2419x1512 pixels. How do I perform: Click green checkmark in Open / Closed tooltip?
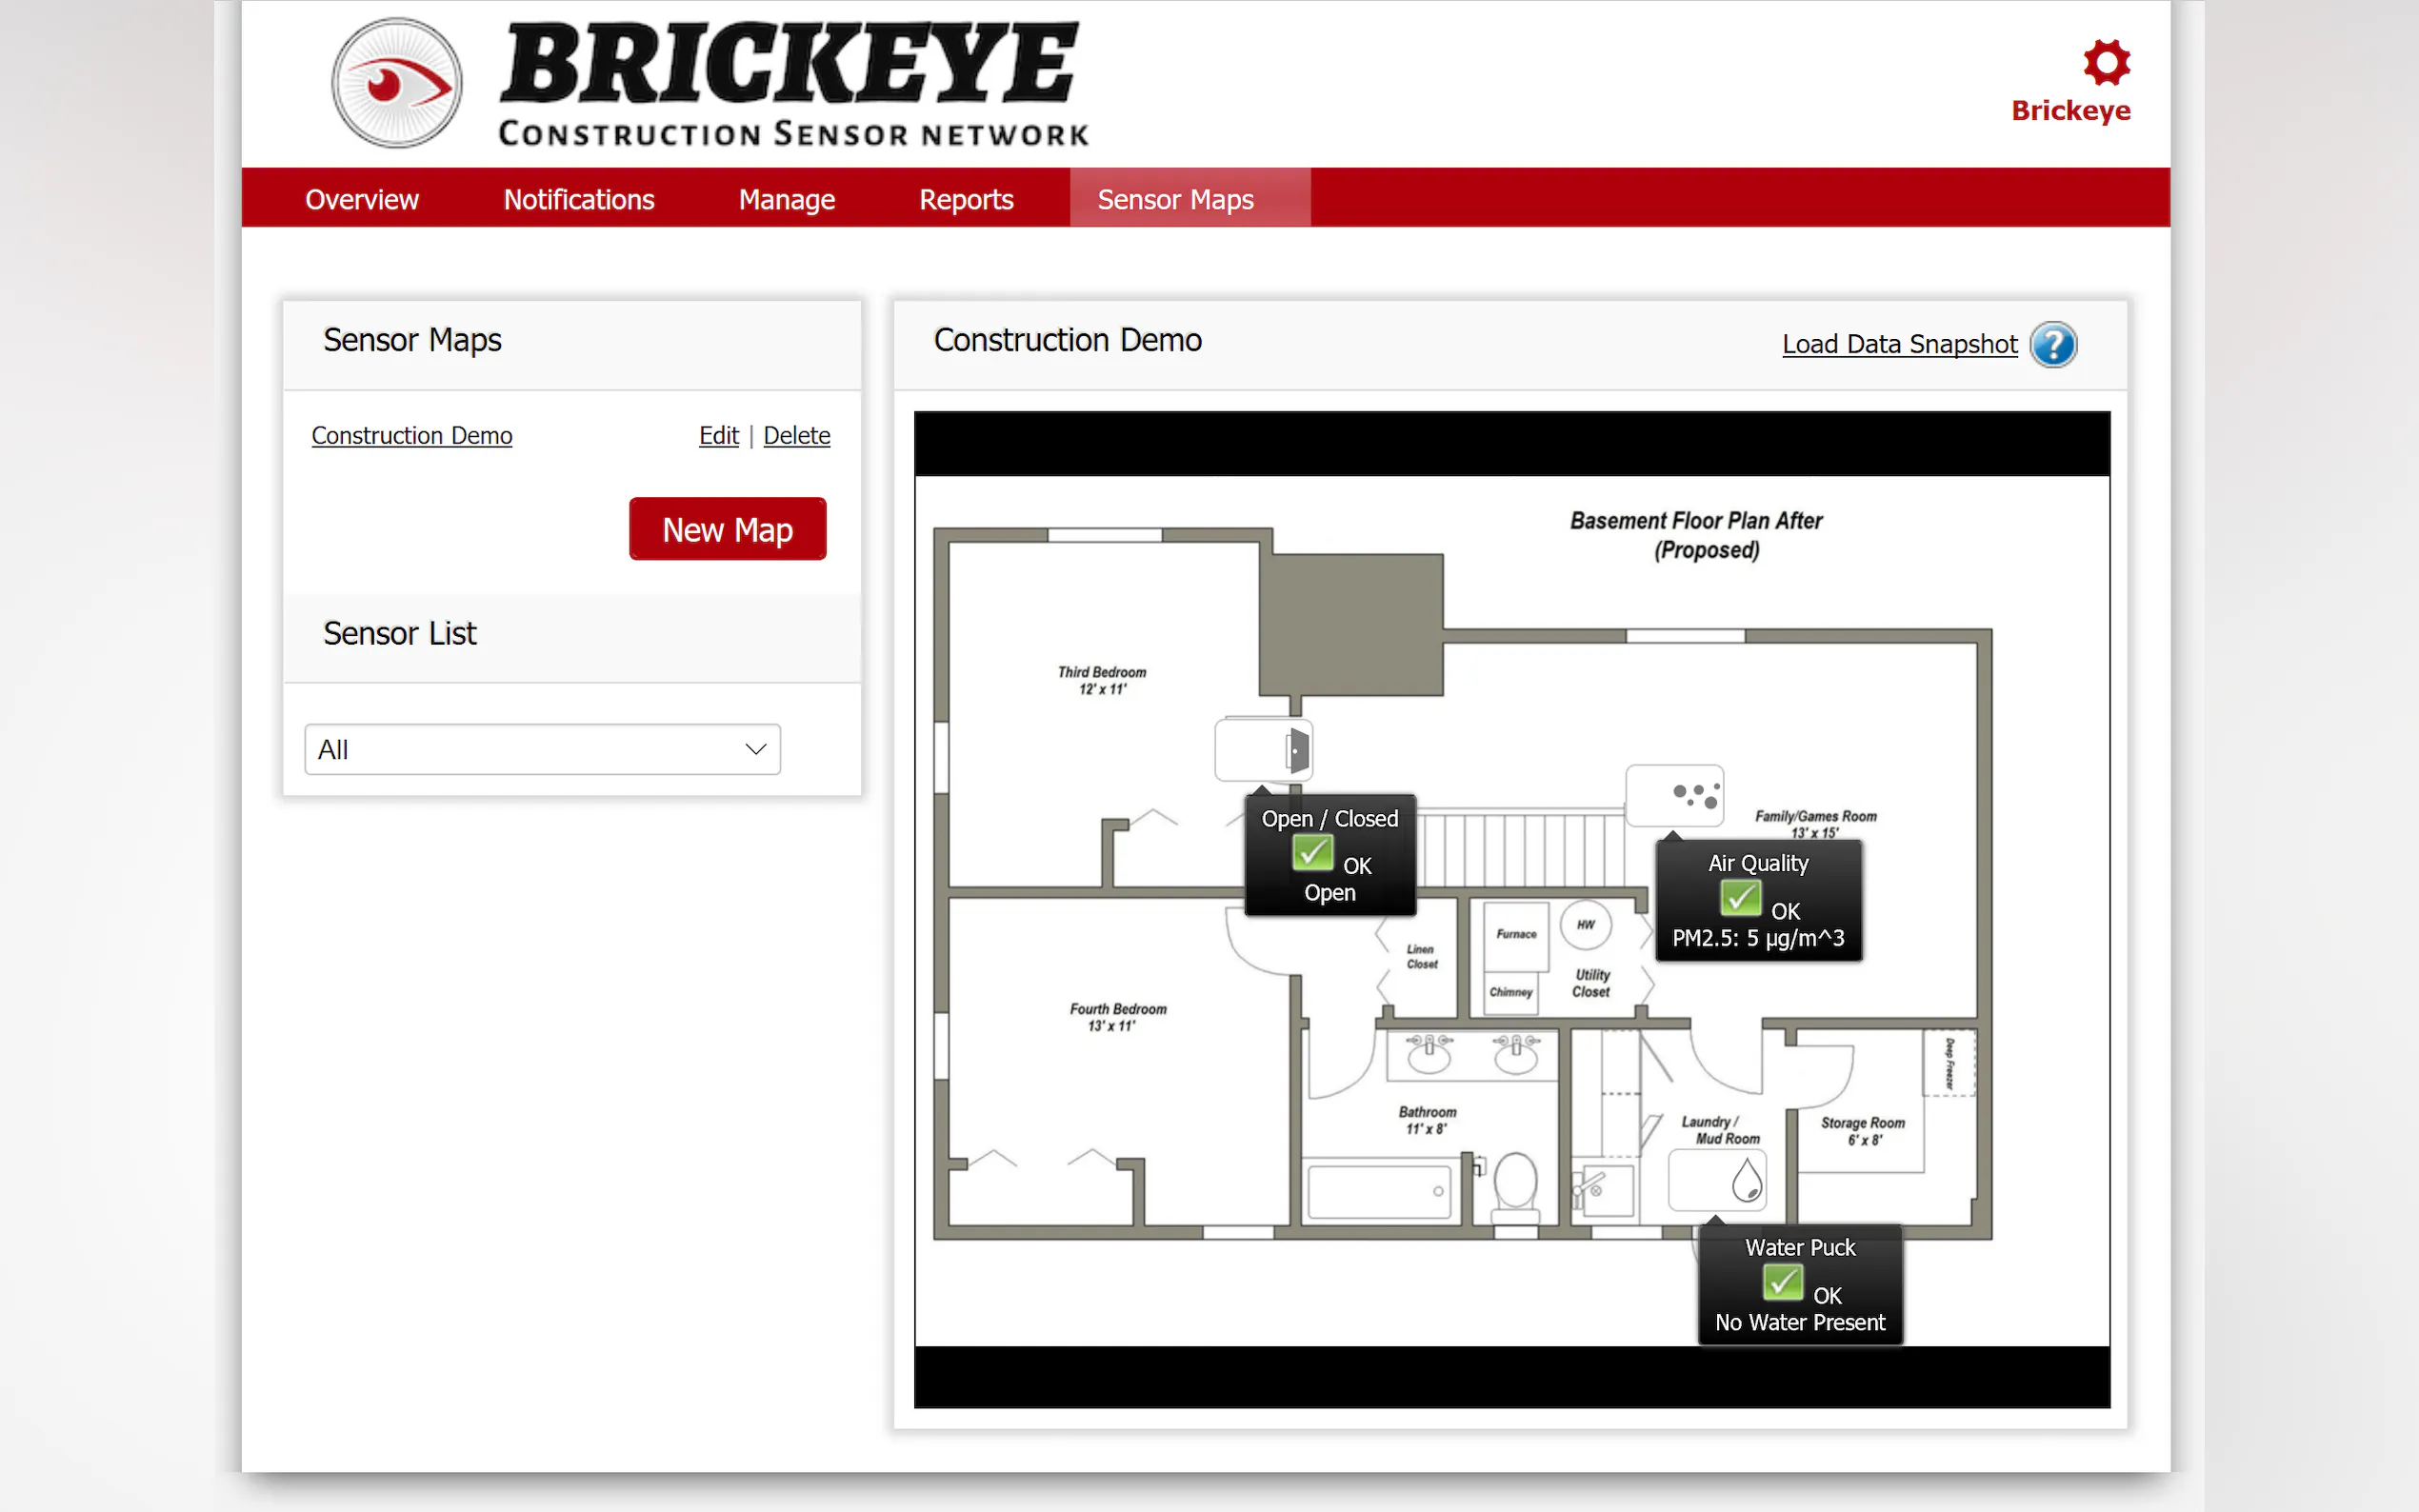1312,853
